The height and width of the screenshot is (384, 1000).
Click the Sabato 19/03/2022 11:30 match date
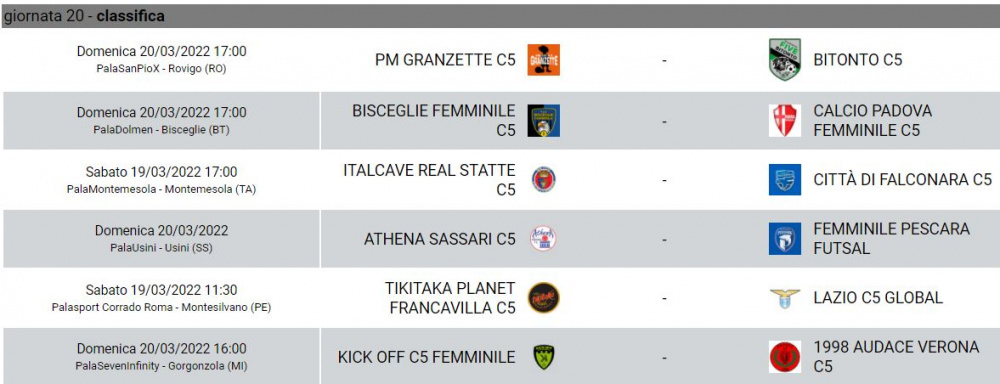(161, 290)
